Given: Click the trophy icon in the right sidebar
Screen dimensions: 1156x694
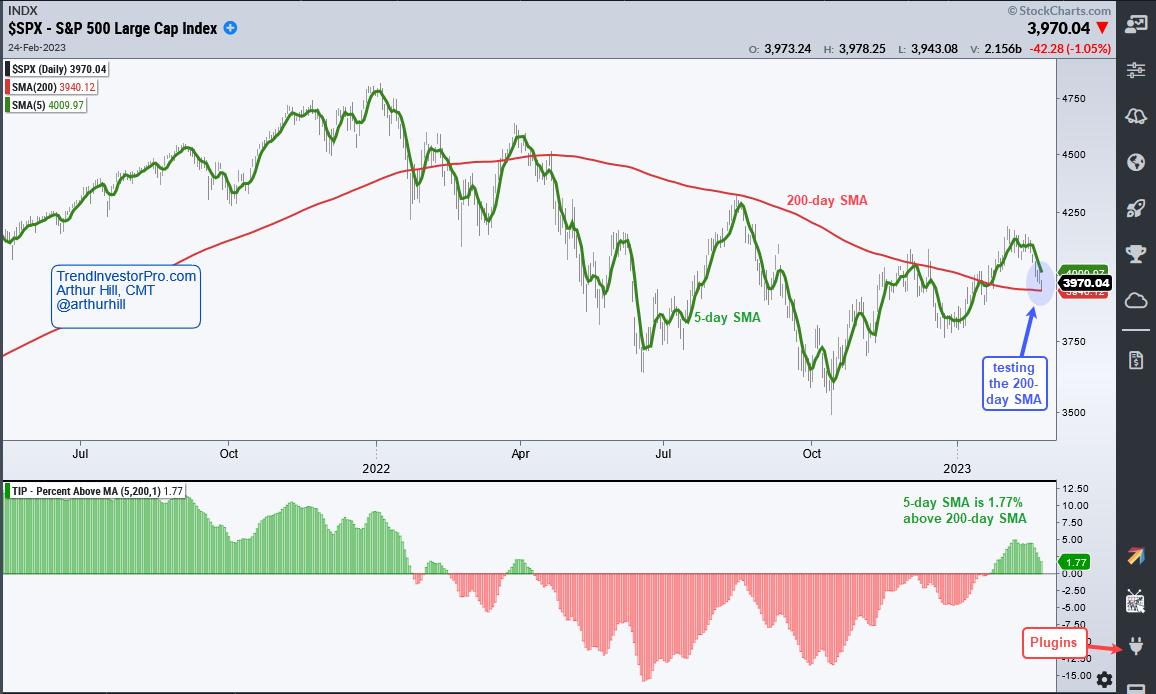Looking at the screenshot, I should 1136,254.
